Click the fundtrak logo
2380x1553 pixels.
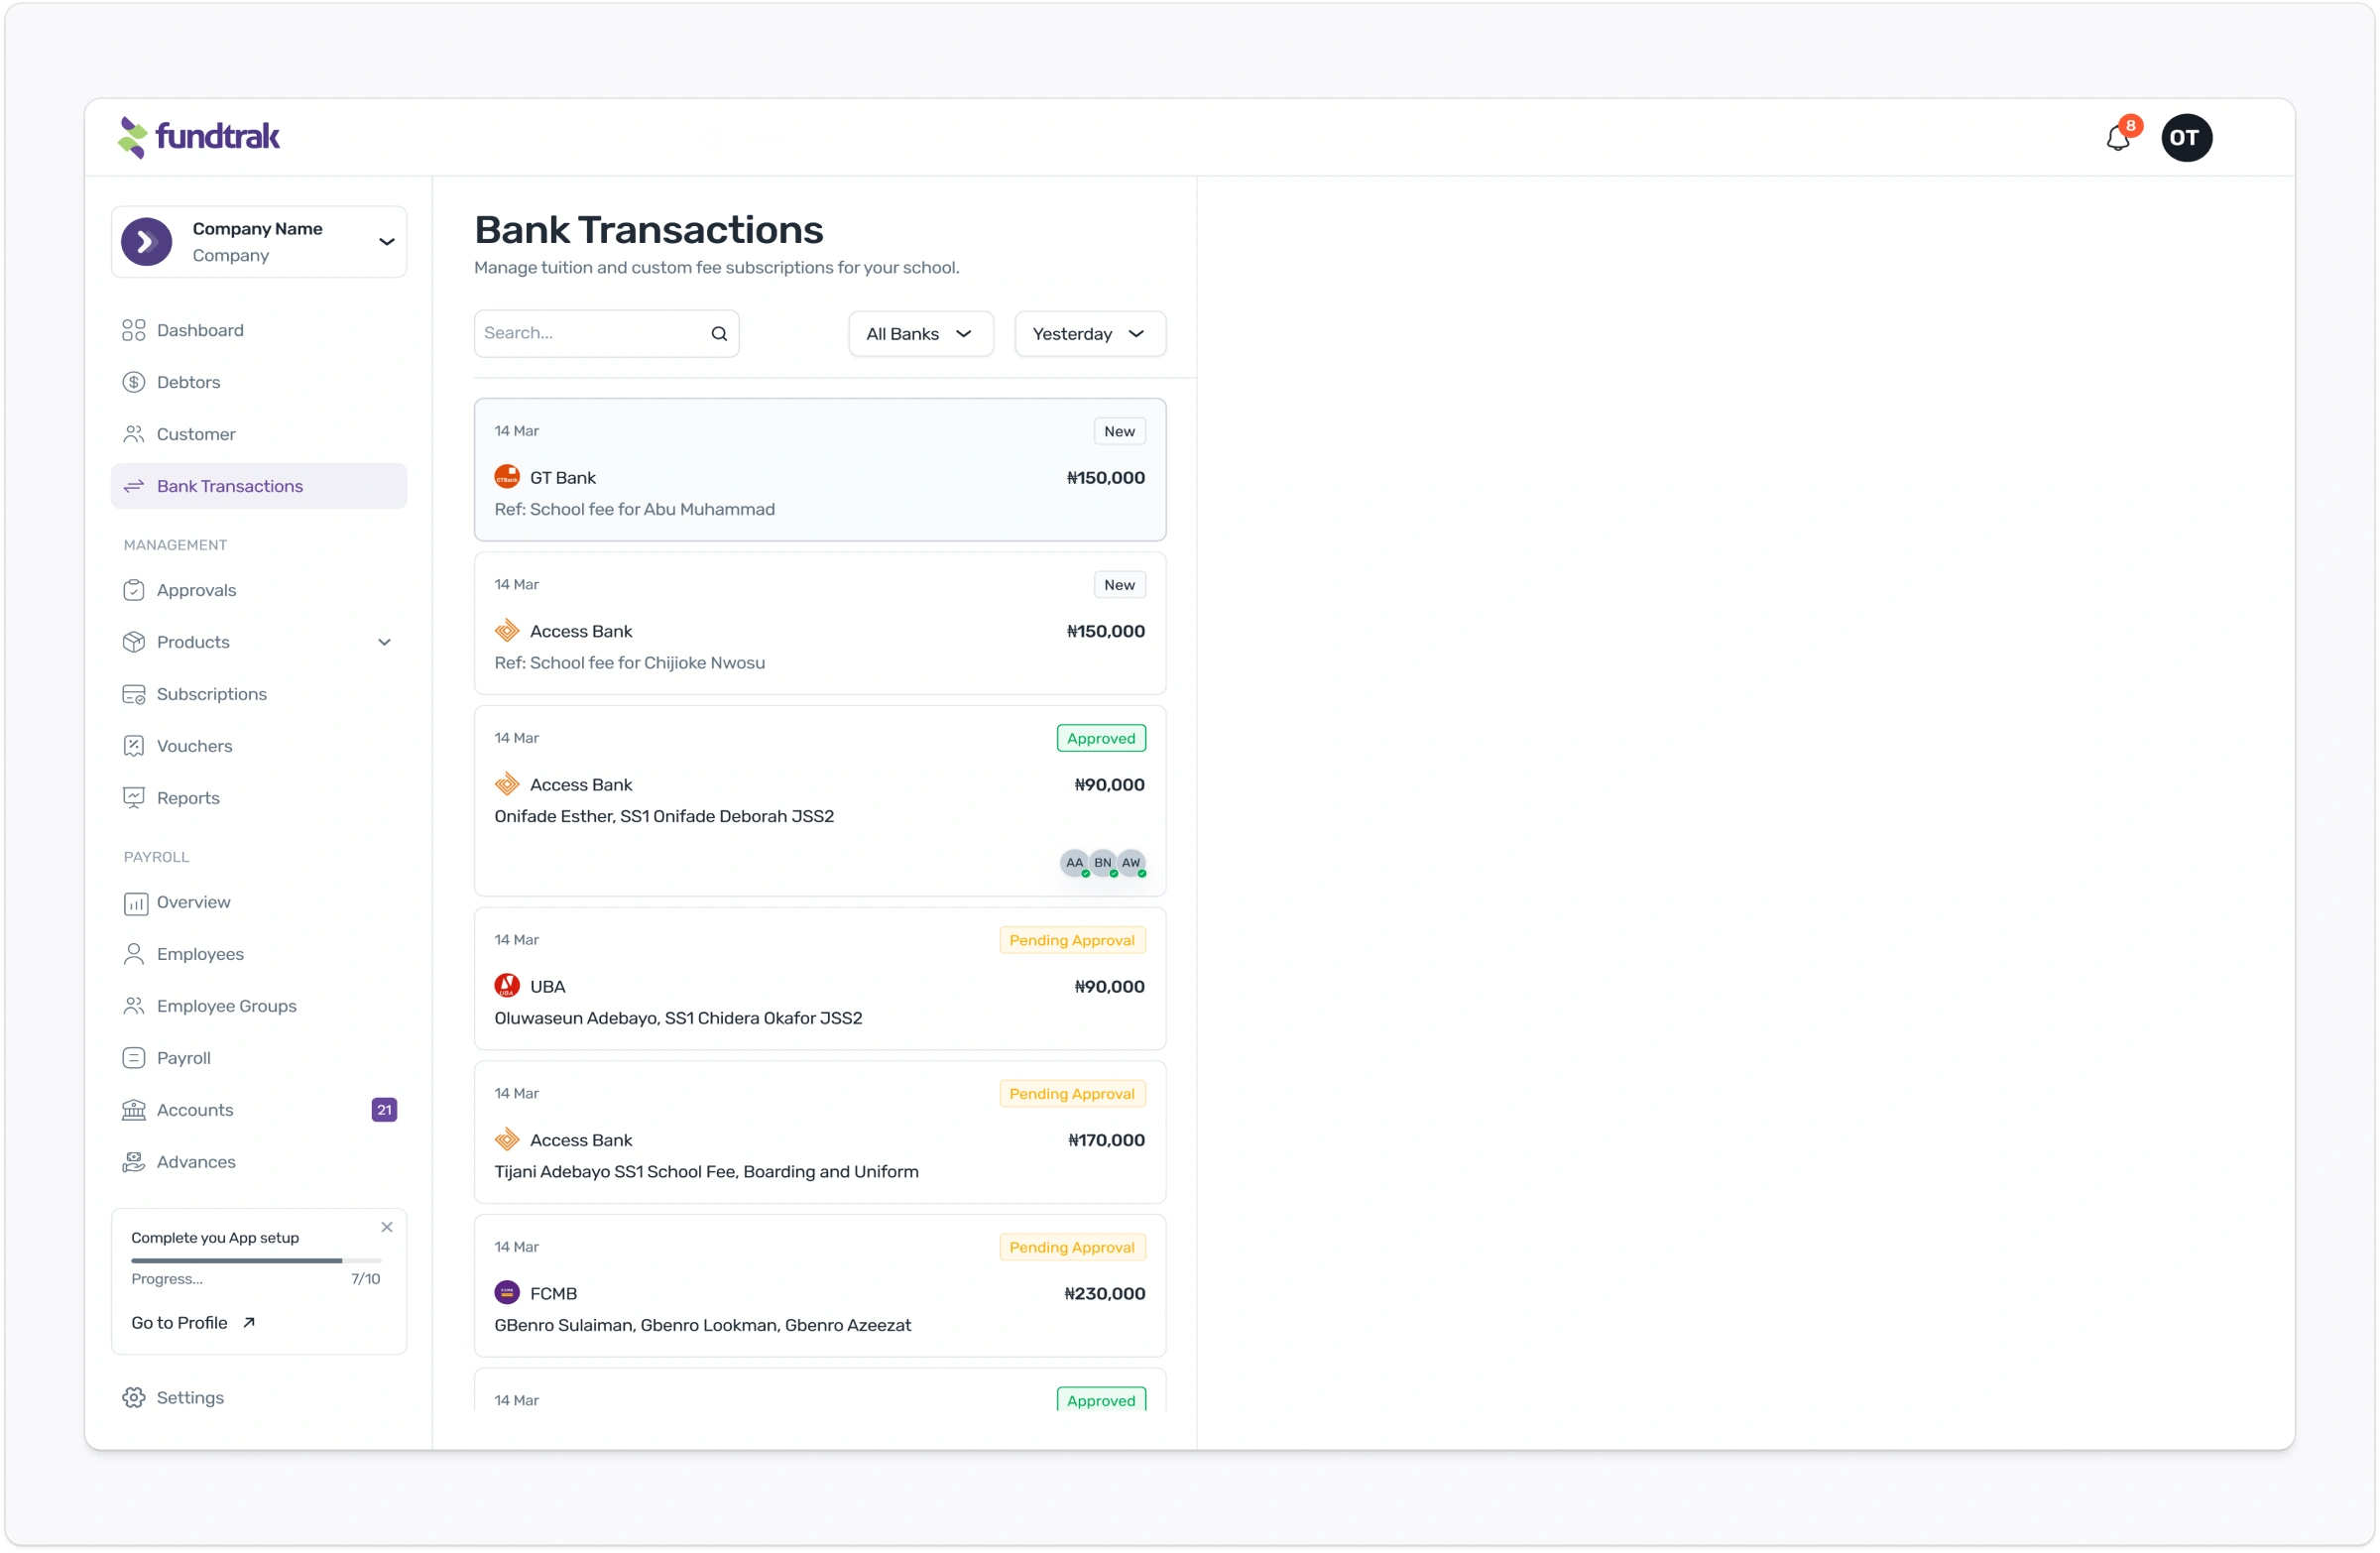pos(198,137)
